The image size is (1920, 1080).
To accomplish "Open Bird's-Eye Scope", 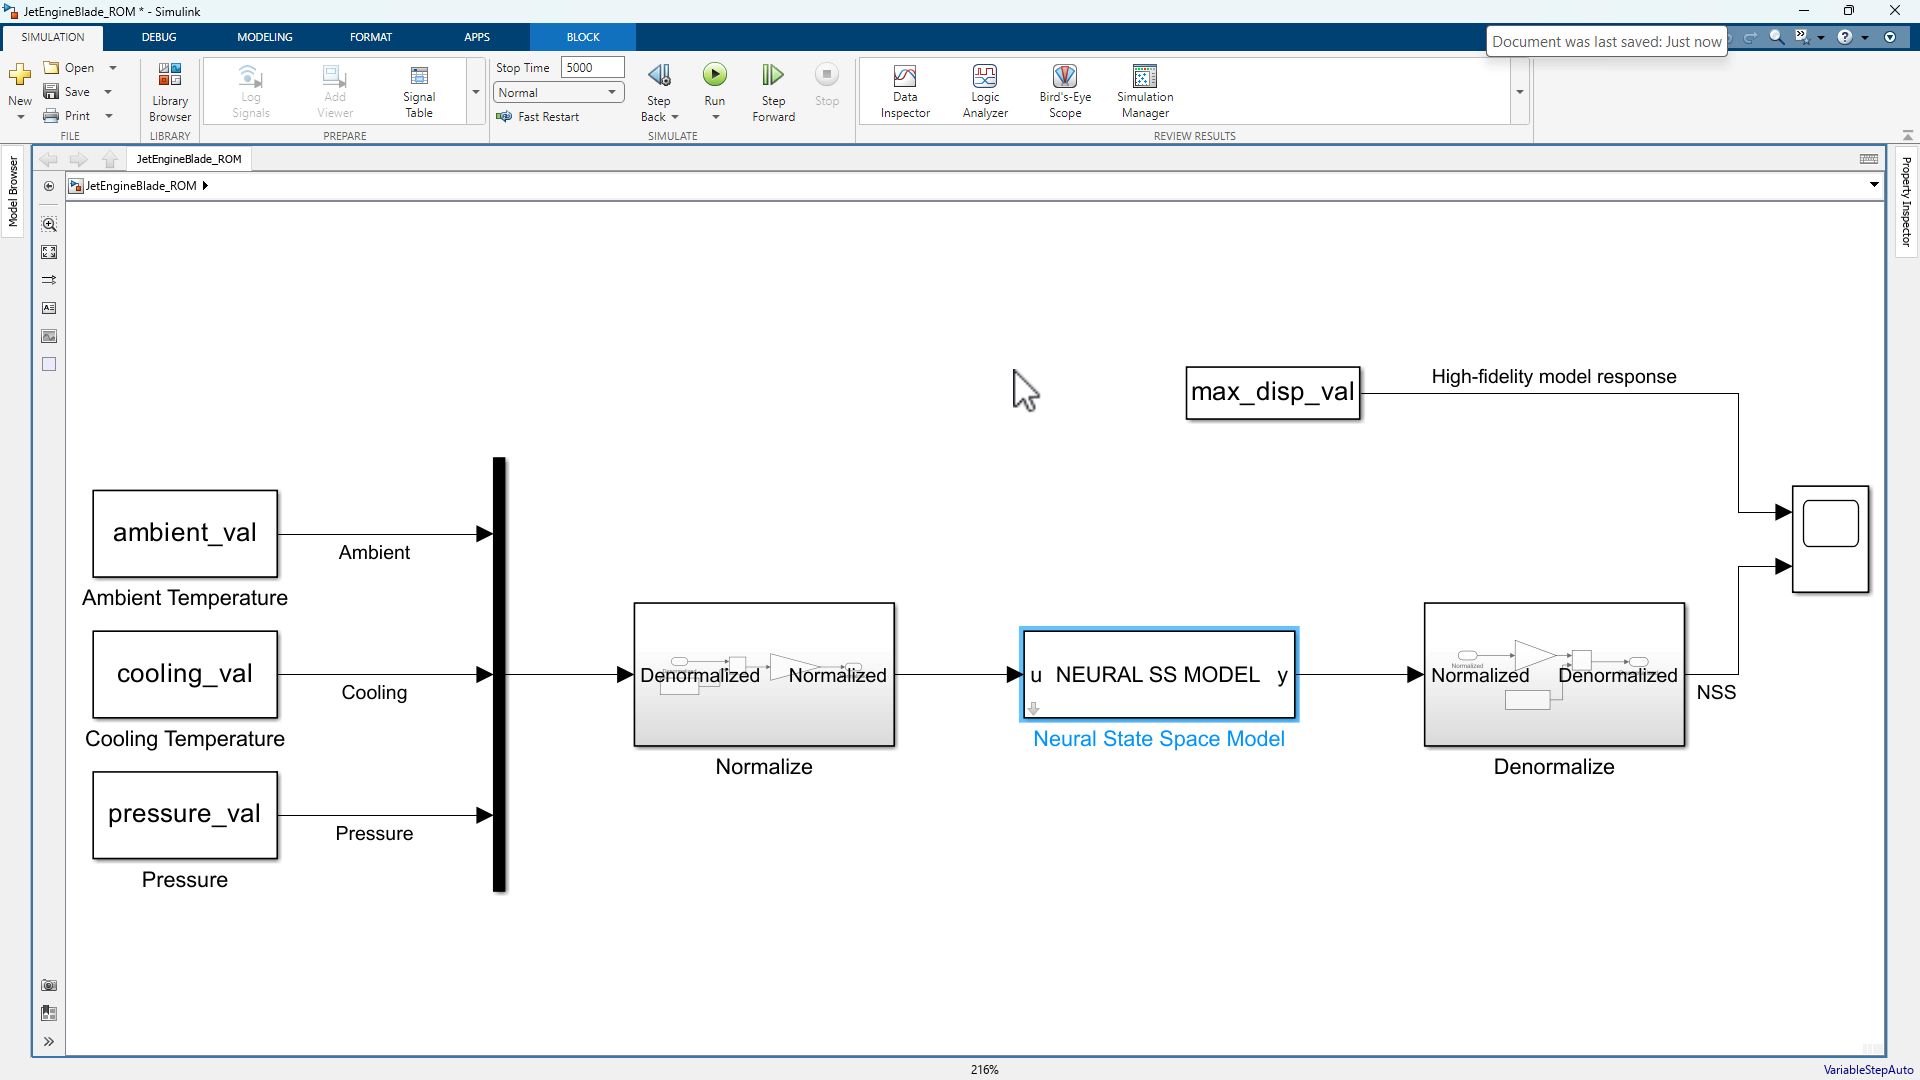I will [x=1065, y=92].
